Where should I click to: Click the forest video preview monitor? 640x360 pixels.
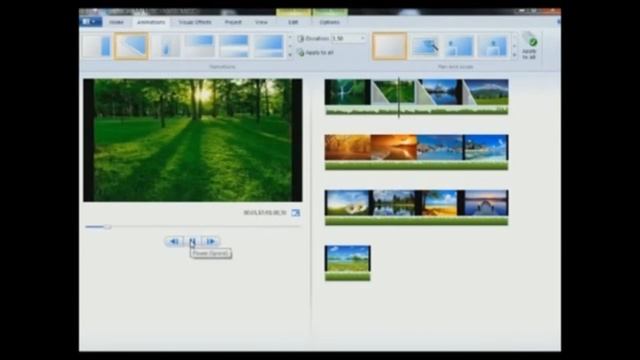(x=193, y=140)
